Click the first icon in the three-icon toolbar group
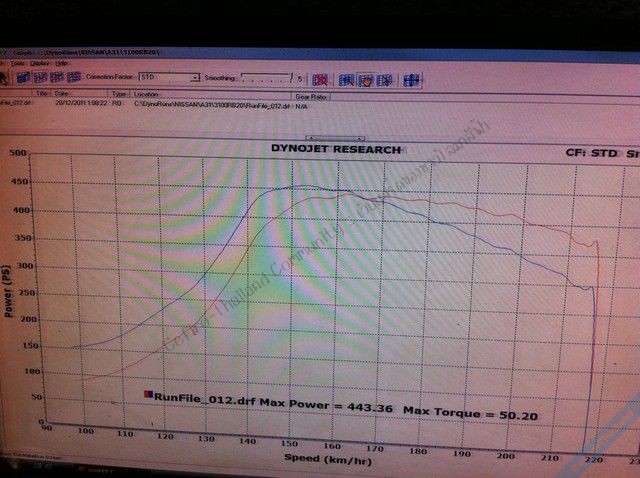 tap(346, 79)
